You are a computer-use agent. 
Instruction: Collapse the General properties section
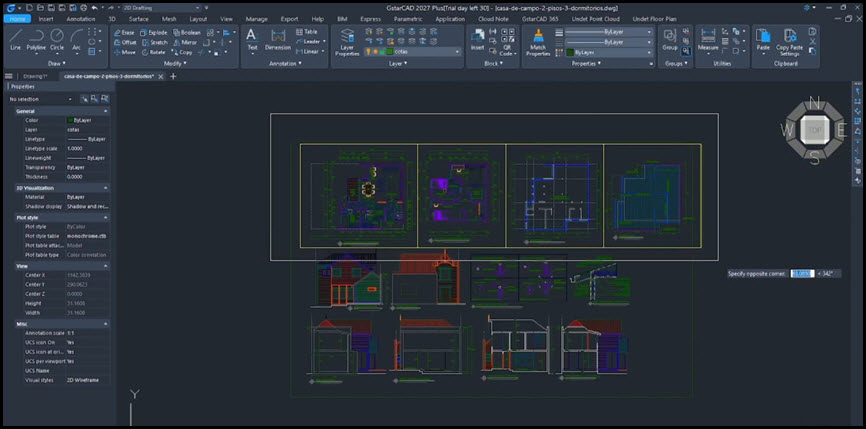[x=105, y=111]
